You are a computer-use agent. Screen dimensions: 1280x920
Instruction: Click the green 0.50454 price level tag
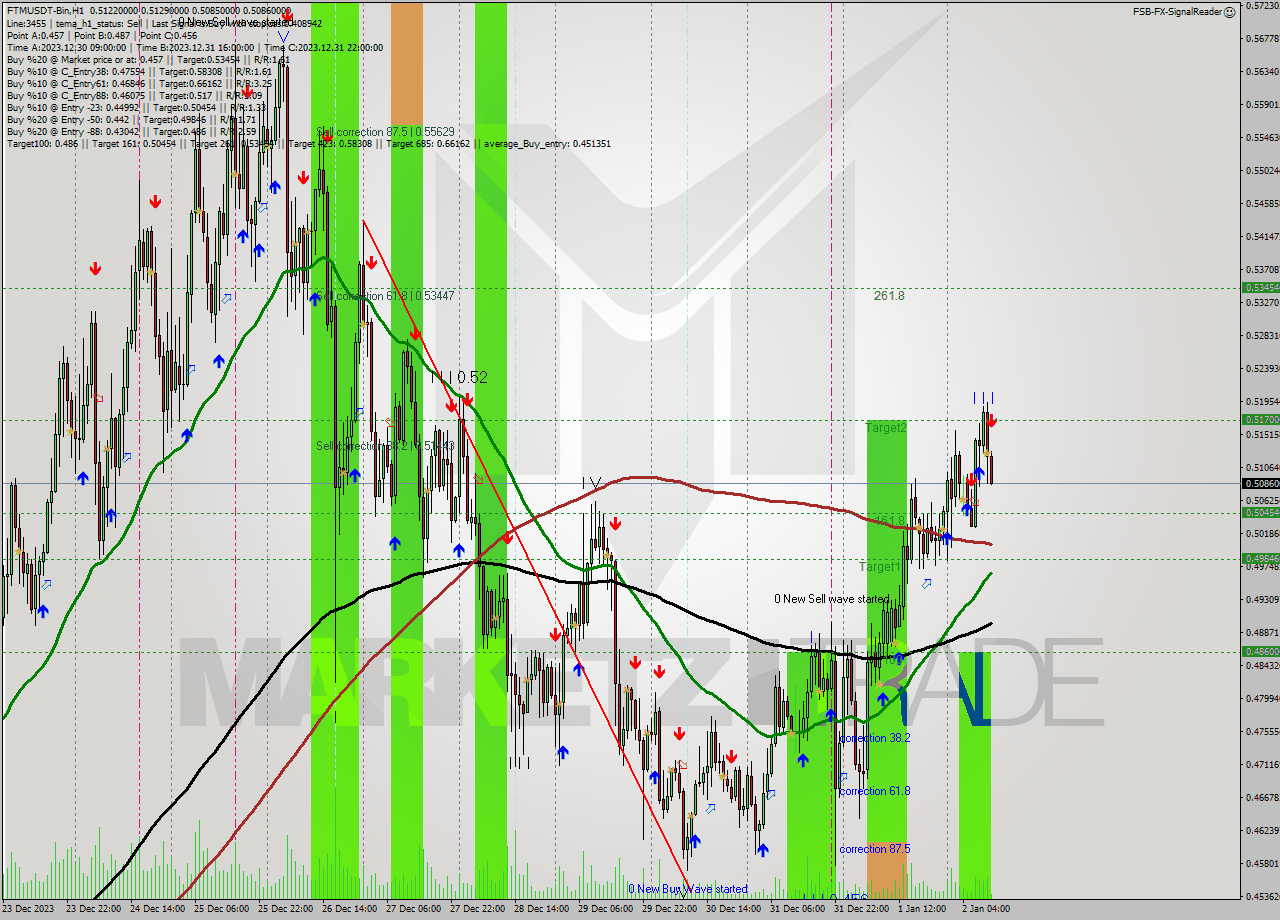1260,512
